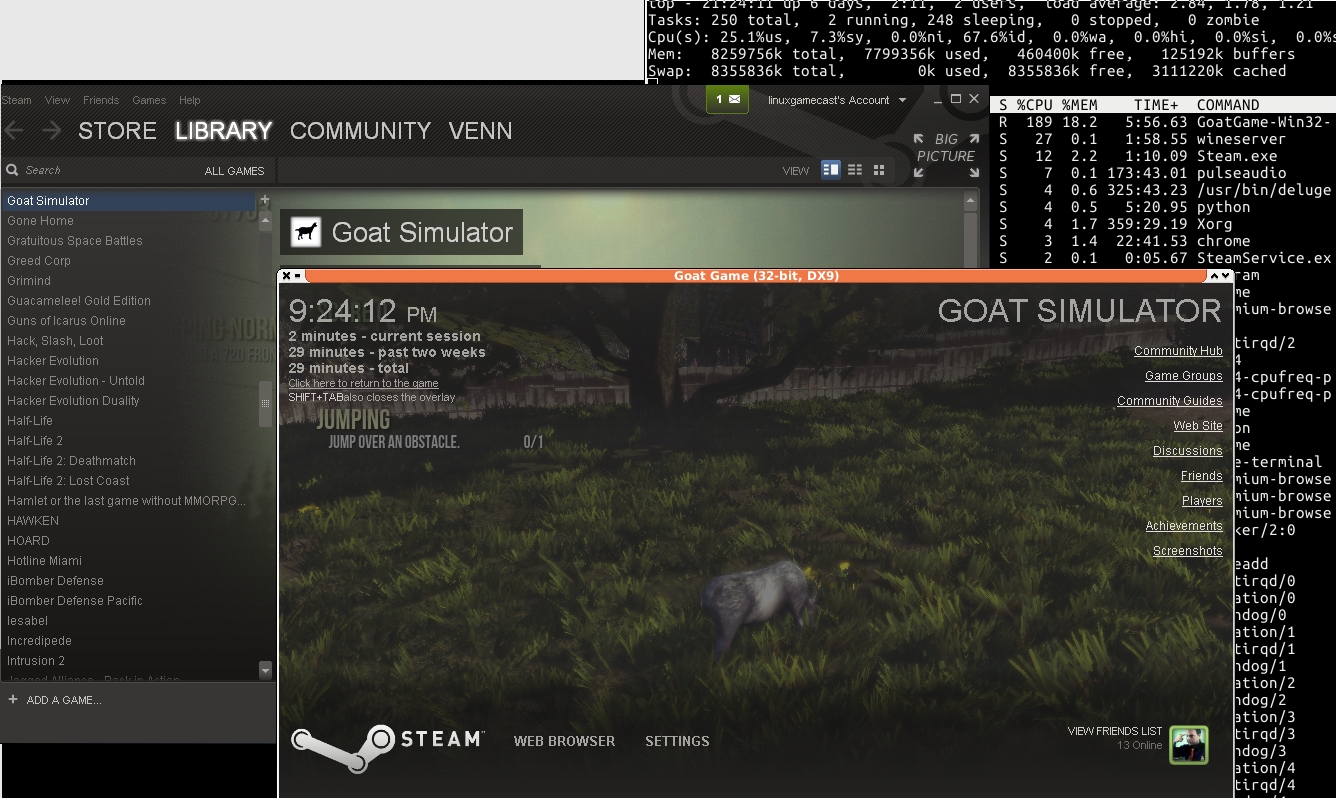Screen dimensions: 1336x798
Task: Open the Web Site link
Action: pyautogui.click(x=1198, y=426)
